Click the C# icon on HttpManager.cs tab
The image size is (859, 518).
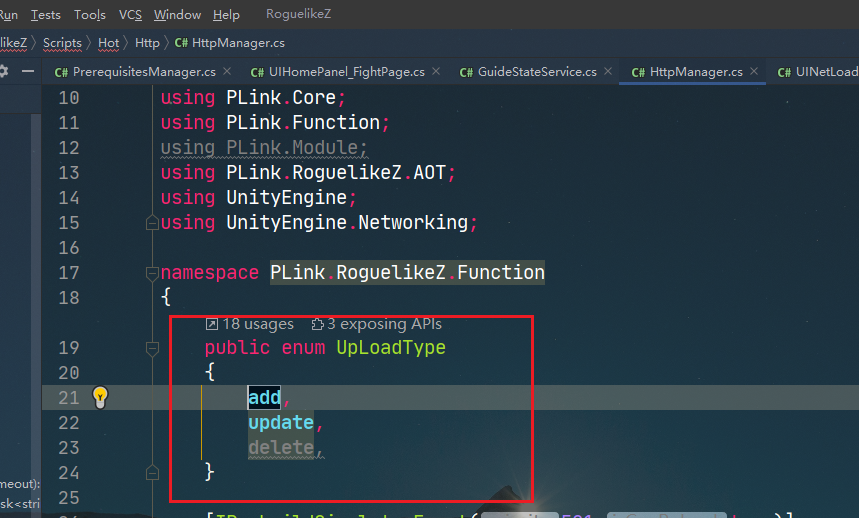click(636, 72)
